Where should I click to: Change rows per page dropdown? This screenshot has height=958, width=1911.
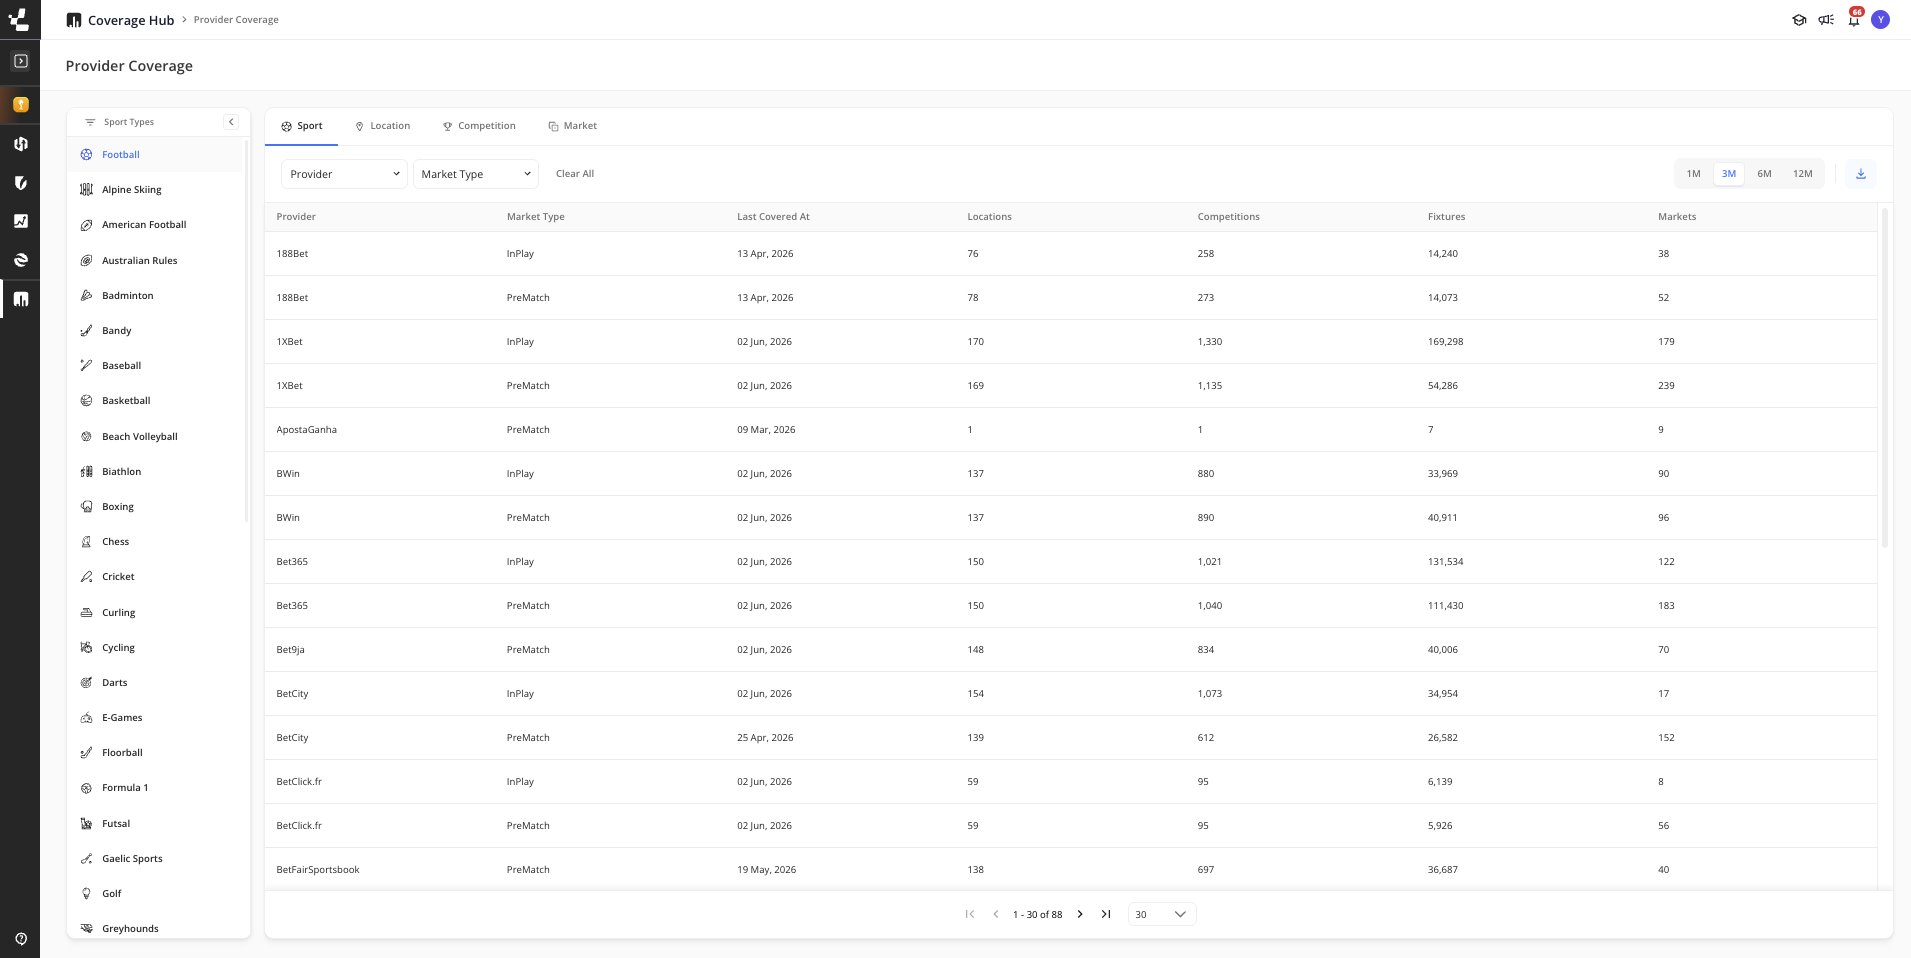(x=1162, y=914)
